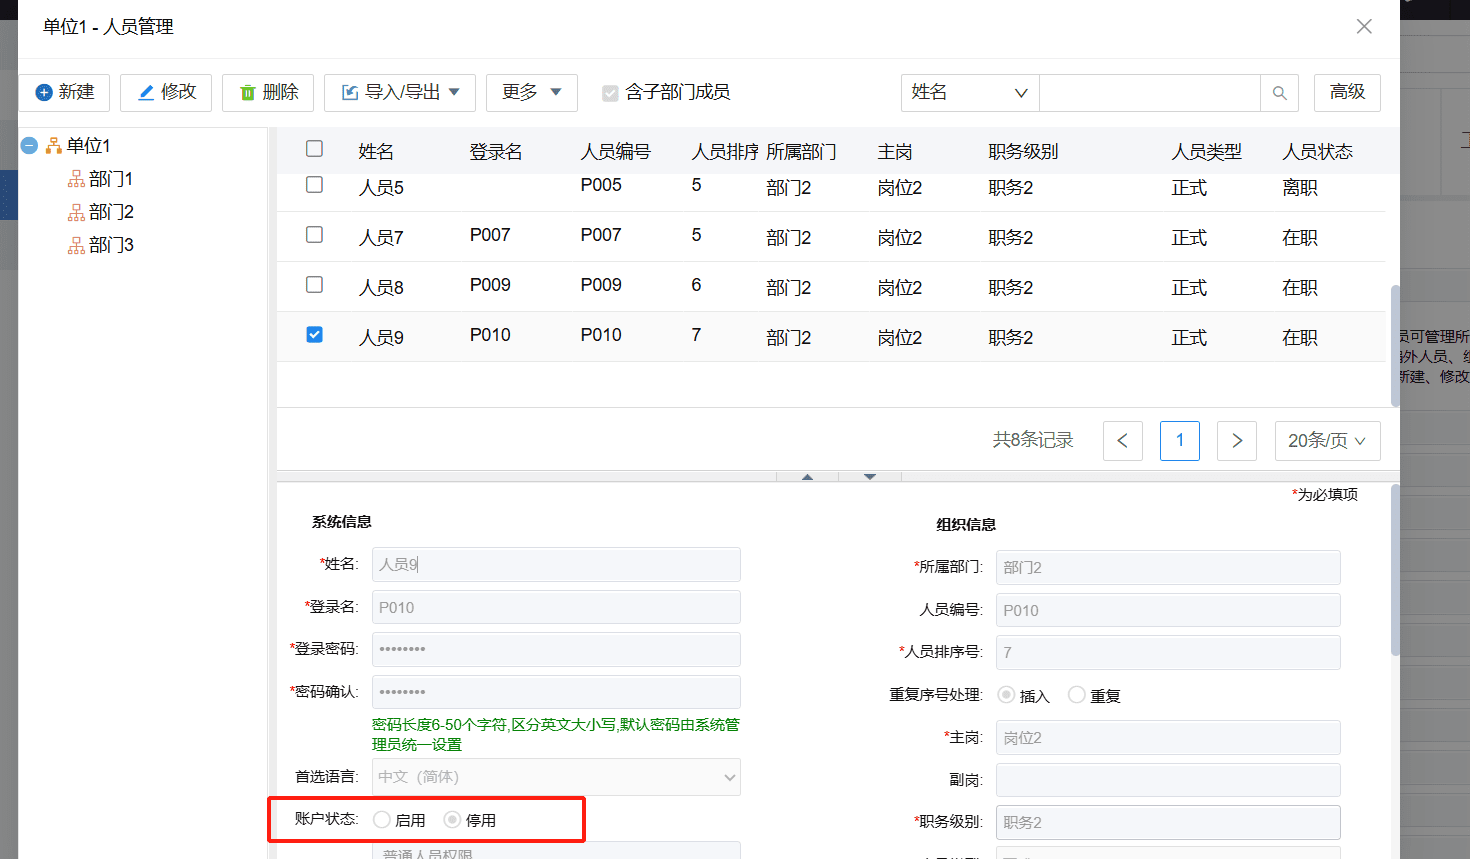This screenshot has width=1470, height=859.
Task: Click the 人员编号 column header
Action: coord(615,152)
